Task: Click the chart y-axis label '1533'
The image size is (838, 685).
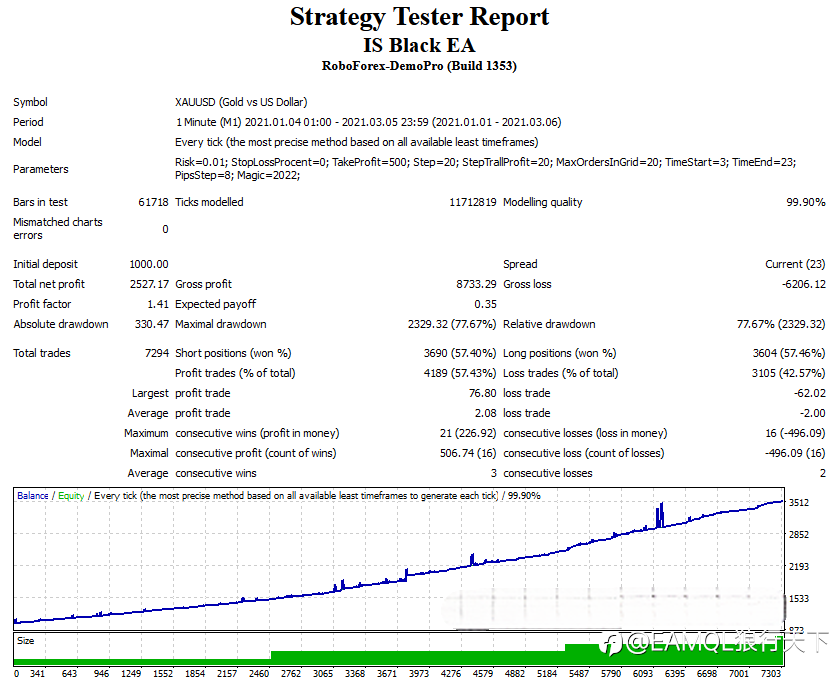Action: tap(799, 599)
